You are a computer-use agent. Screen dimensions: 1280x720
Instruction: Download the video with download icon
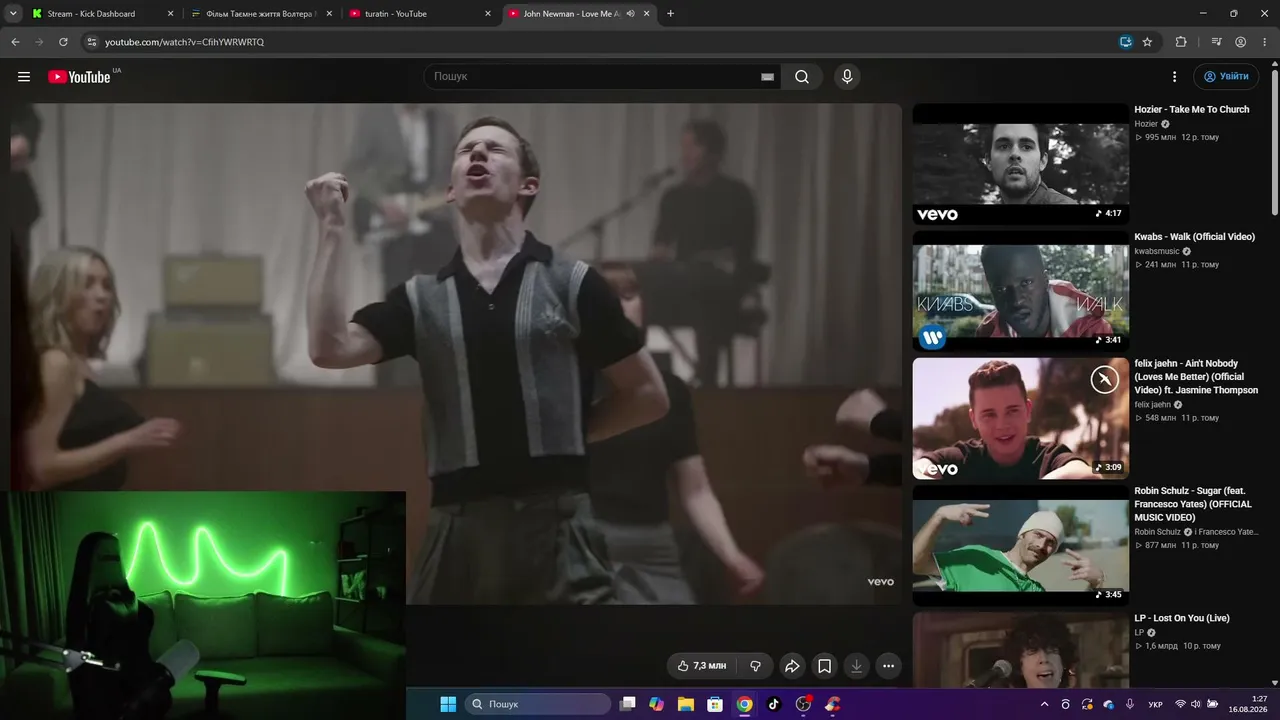coord(856,666)
